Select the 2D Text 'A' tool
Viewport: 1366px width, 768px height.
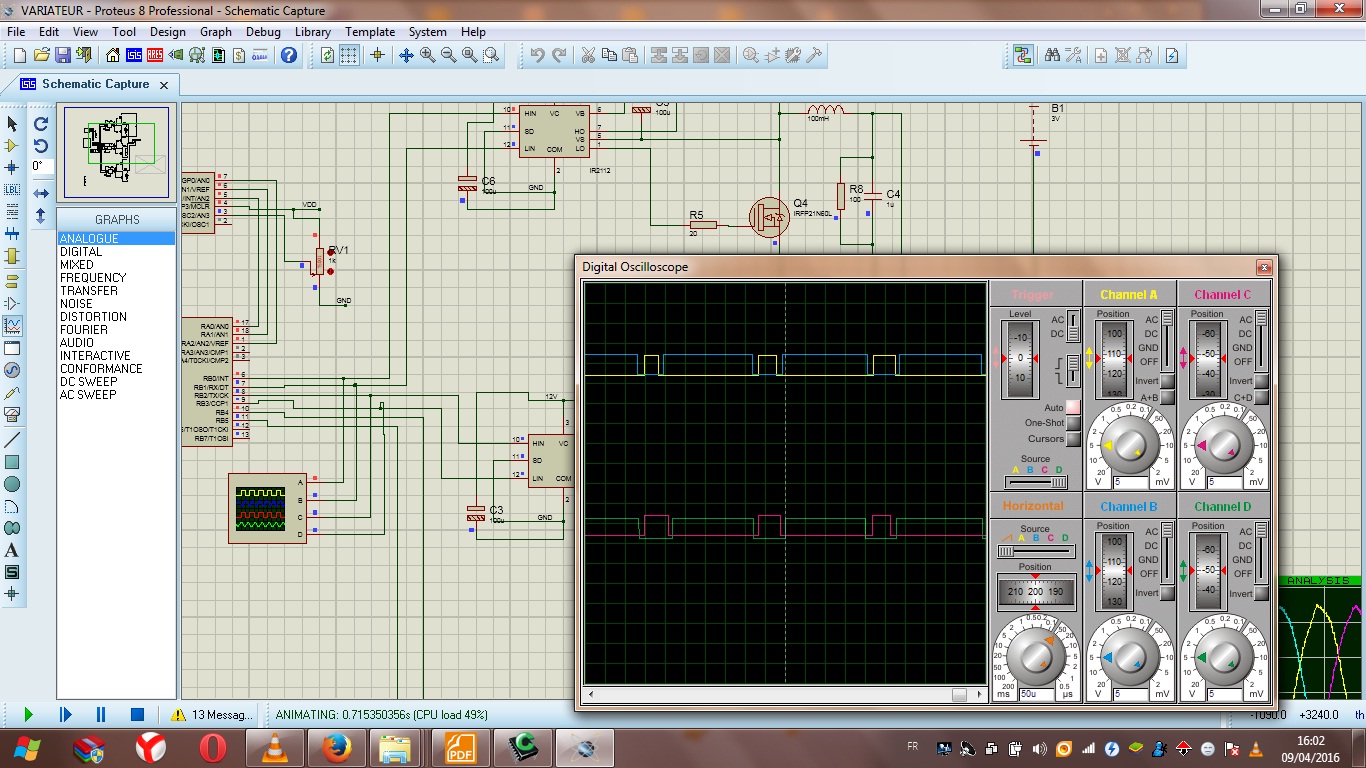point(12,550)
